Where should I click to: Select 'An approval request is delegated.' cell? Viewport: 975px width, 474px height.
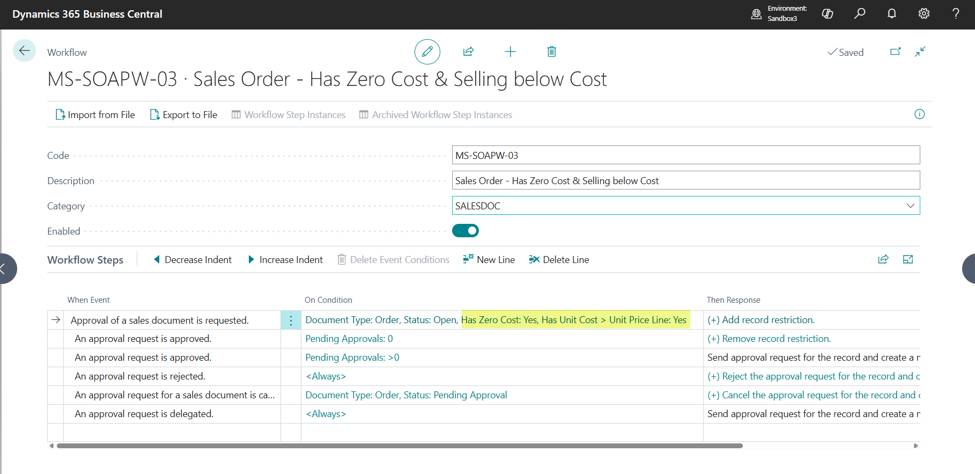(x=172, y=414)
